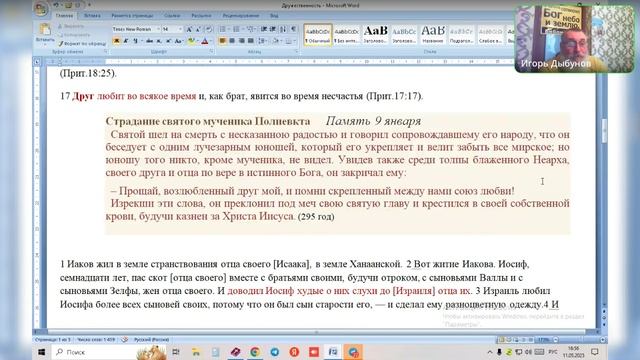This screenshot has width=640, height=360.
Task: Center the paragraph text
Action: [x=232, y=41]
